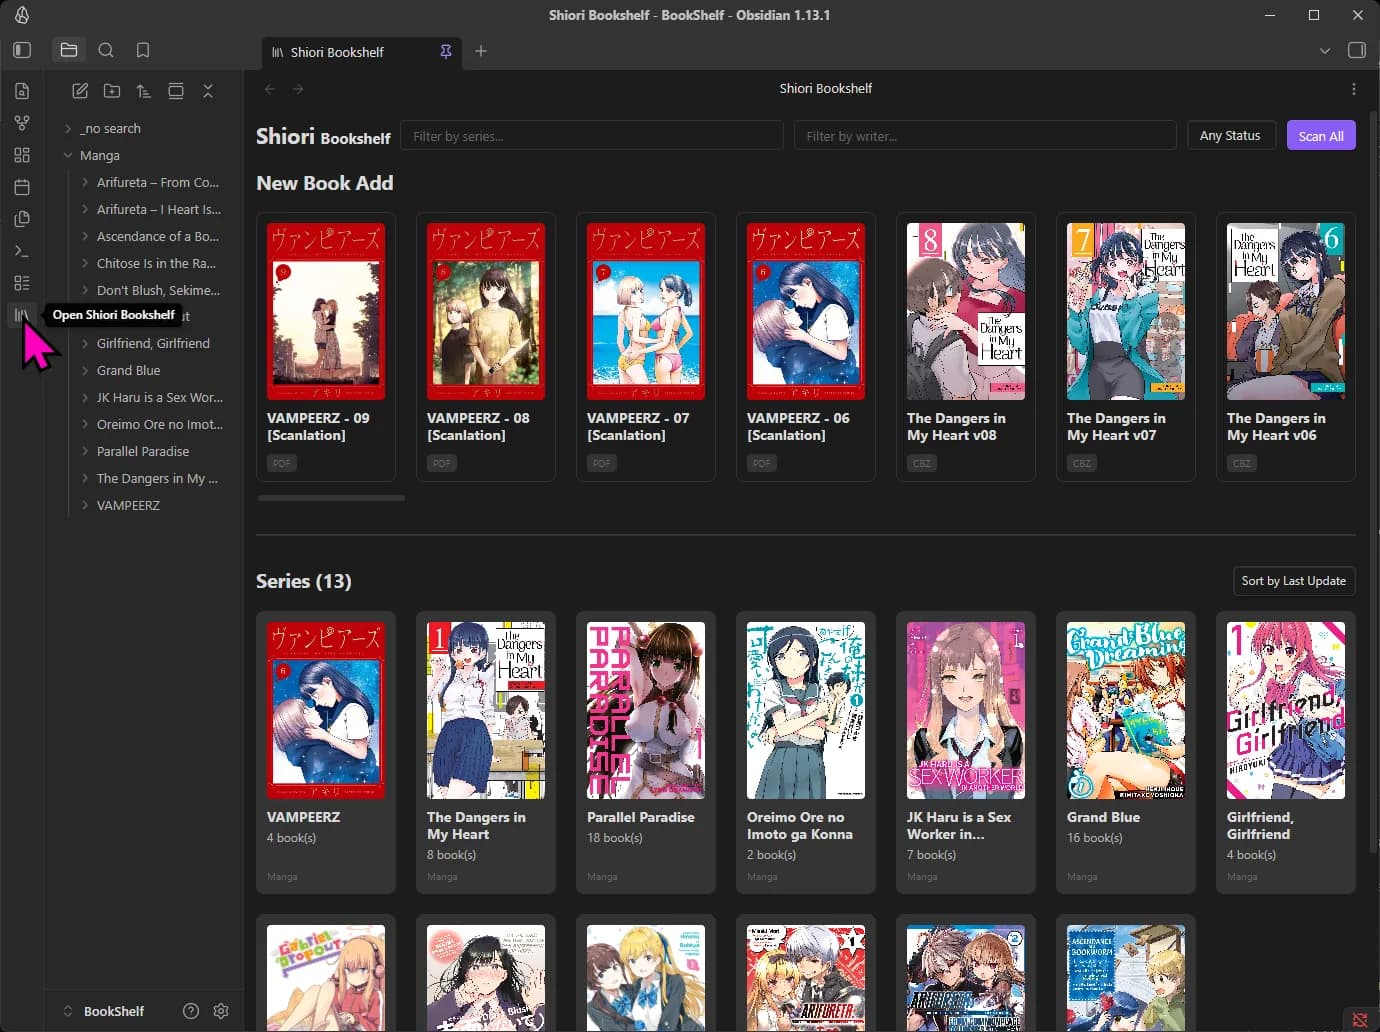The height and width of the screenshot is (1032, 1380).
Task: Open JK Haru is a Sex Worker series card
Action: point(966,752)
